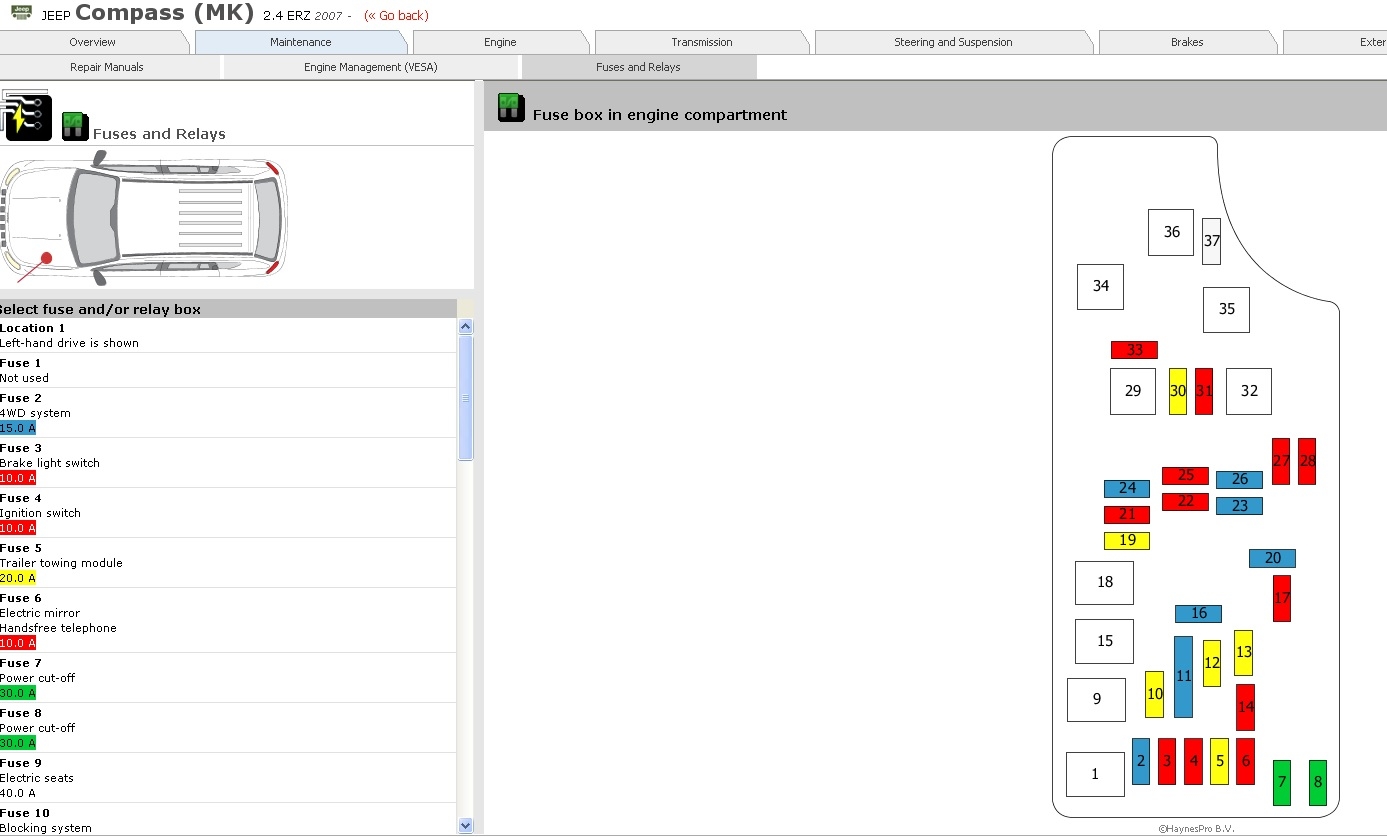Click yellow fuse 13 in the diagram
Viewport: 1387px width, 837px height.
[x=1244, y=652]
